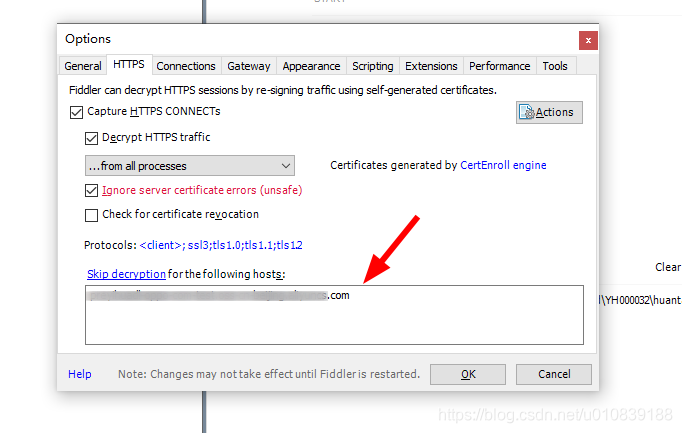Image resolution: width=682 pixels, height=433 pixels.
Task: Open the Help link
Action: (80, 374)
